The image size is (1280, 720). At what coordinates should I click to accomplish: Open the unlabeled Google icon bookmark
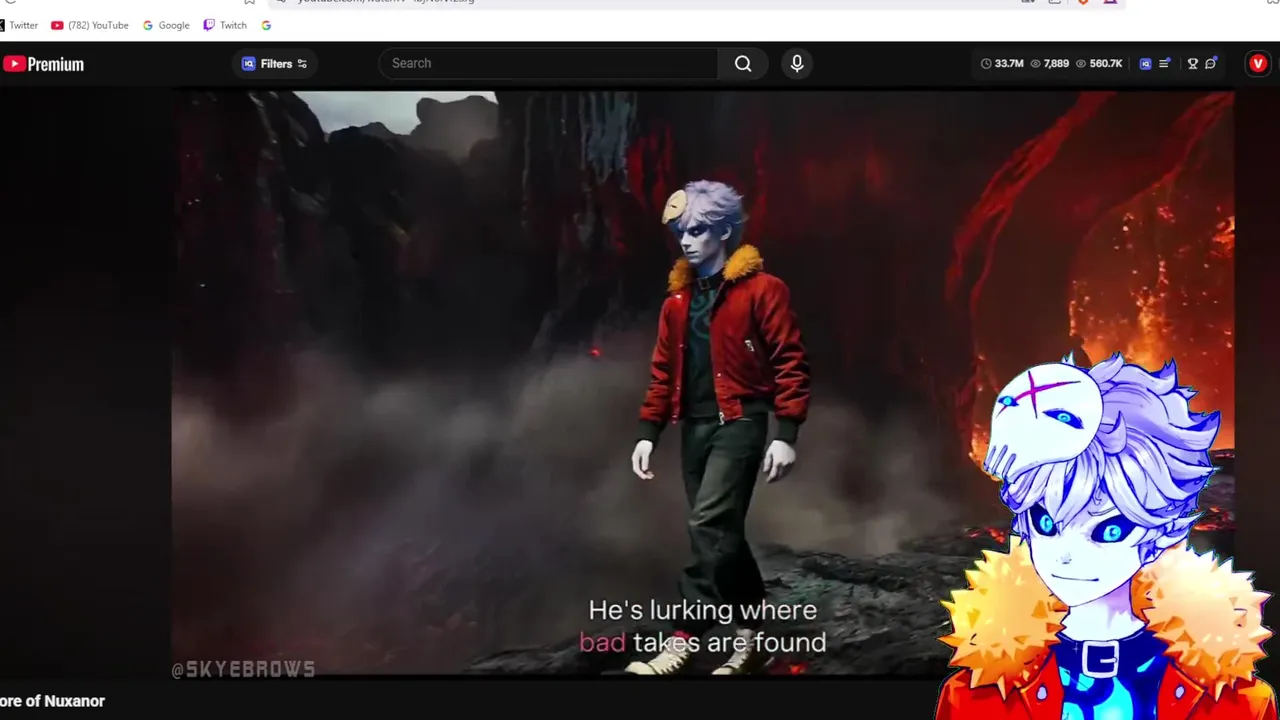click(x=266, y=25)
